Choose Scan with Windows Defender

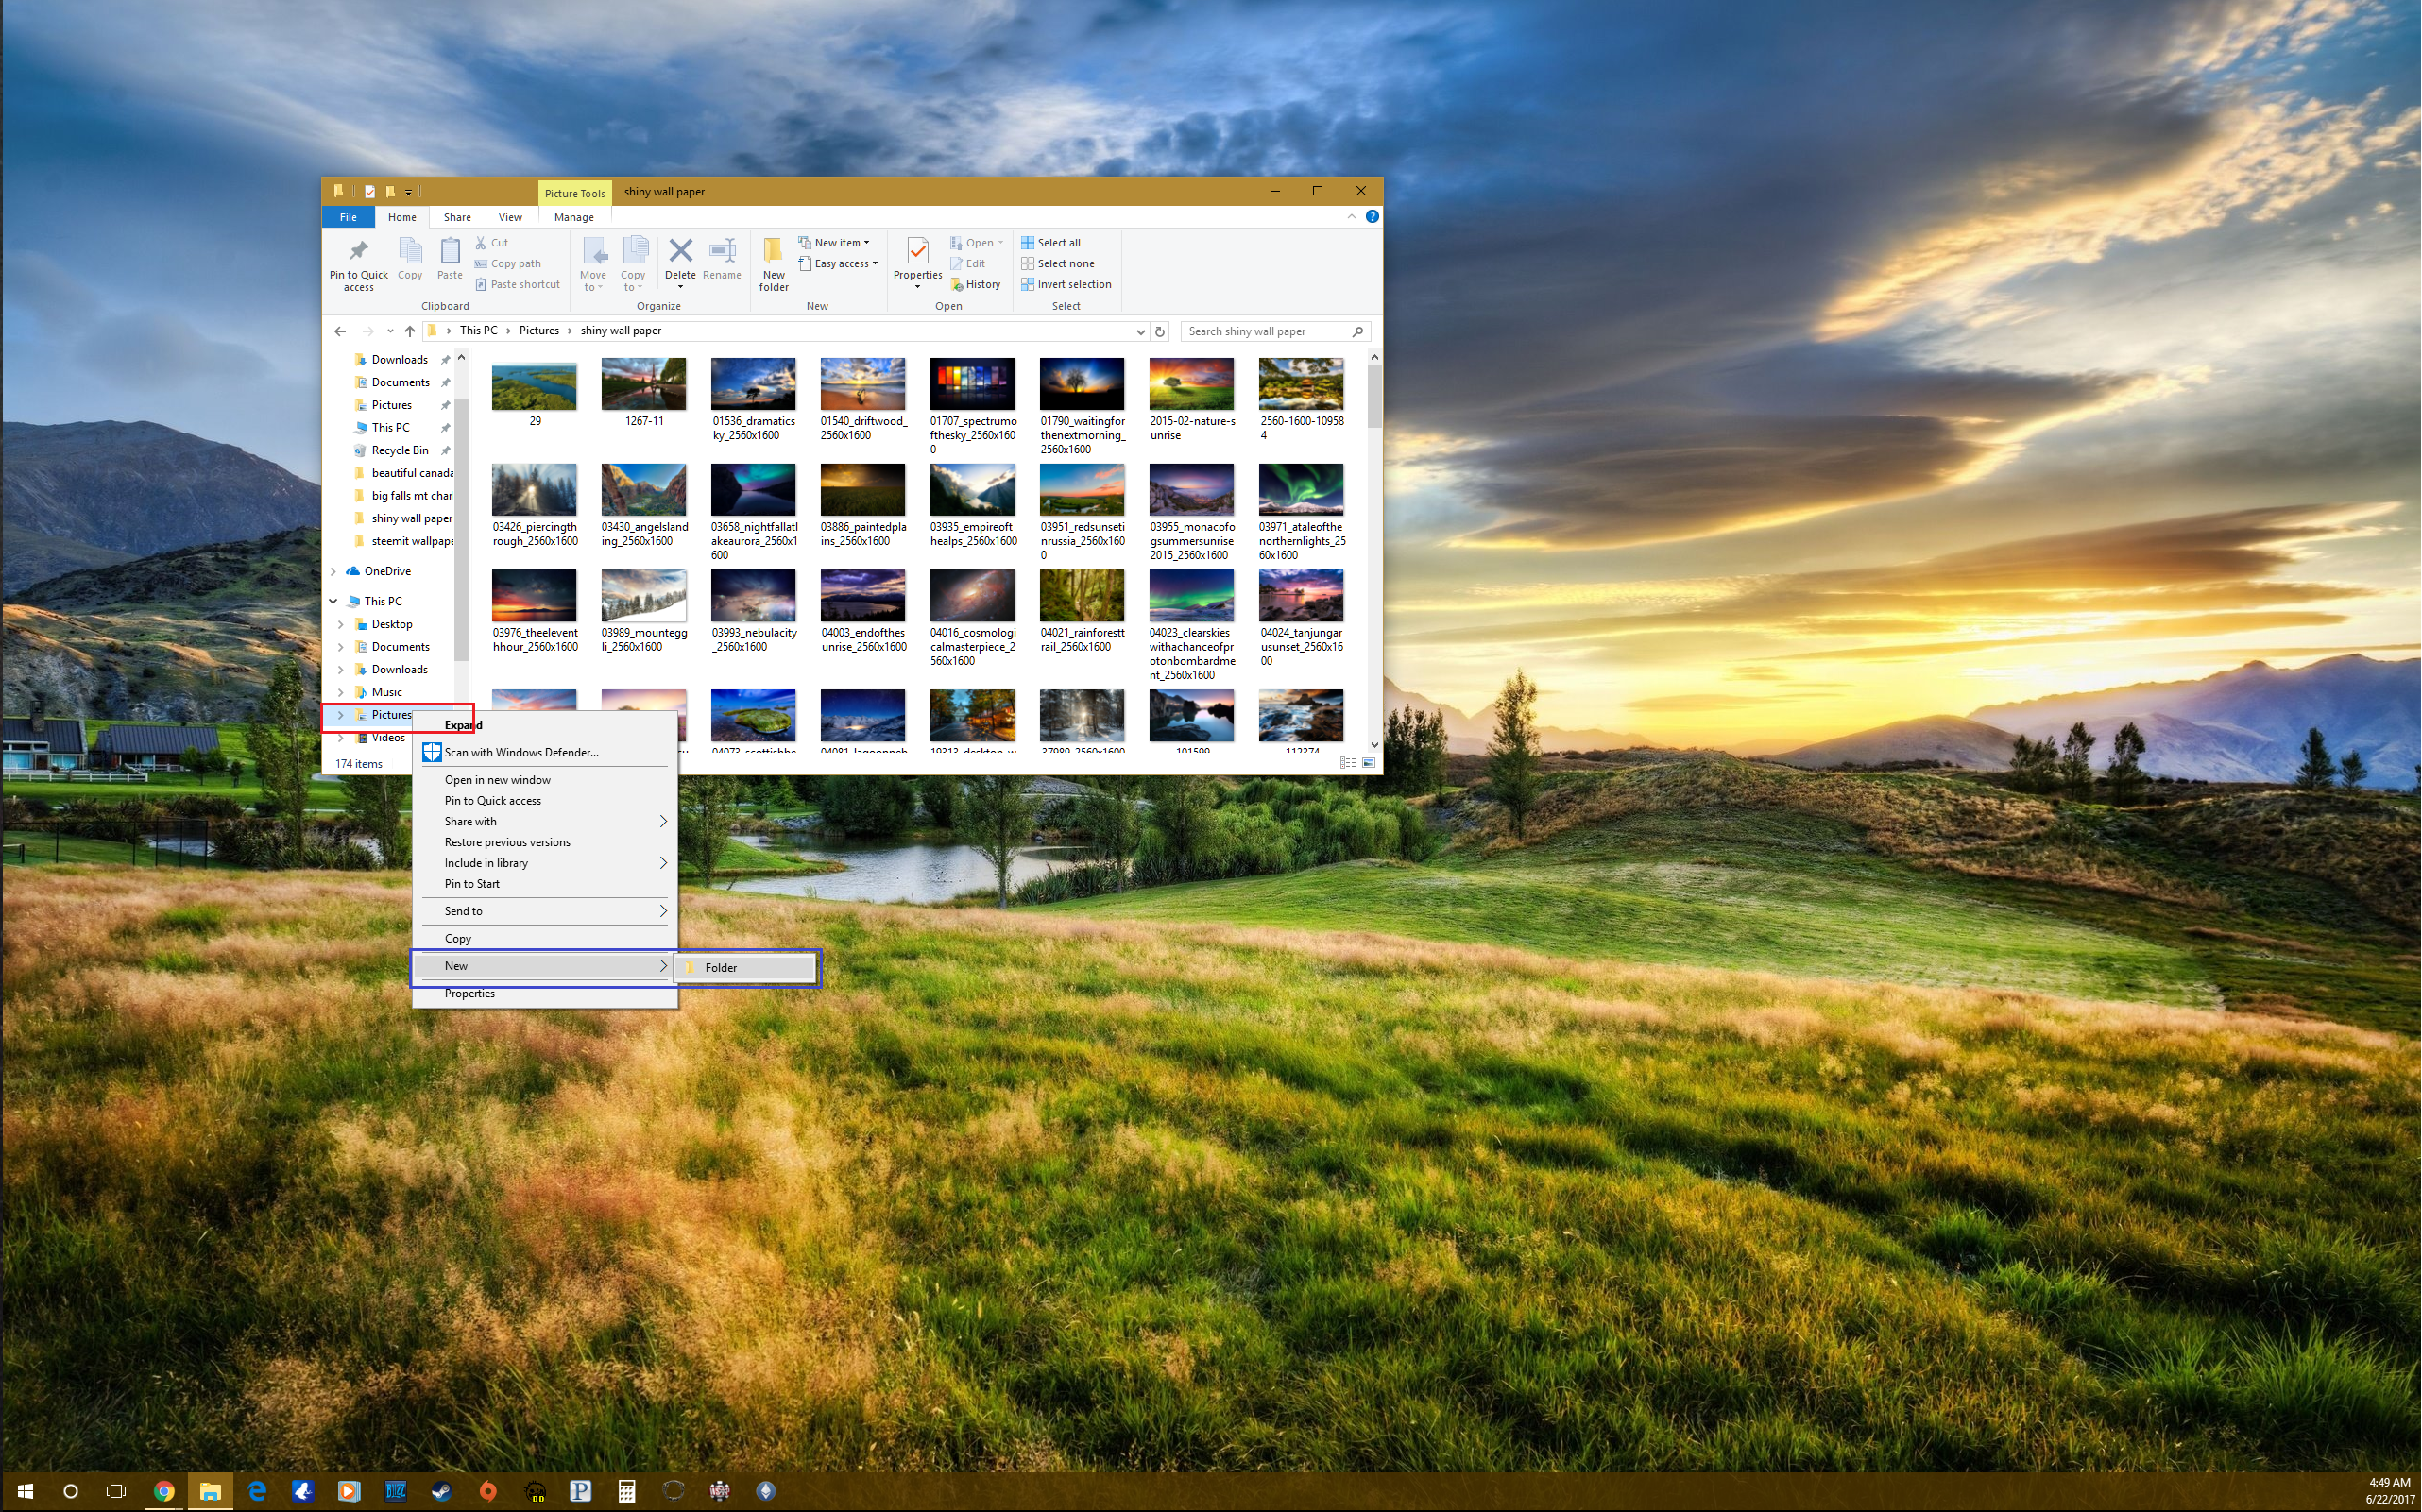coord(545,753)
